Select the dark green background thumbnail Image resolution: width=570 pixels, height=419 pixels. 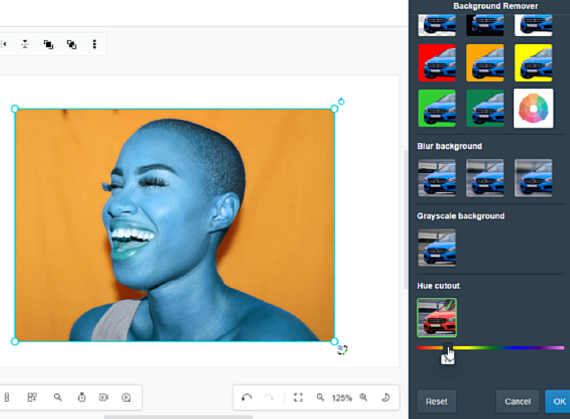pyautogui.click(x=485, y=108)
